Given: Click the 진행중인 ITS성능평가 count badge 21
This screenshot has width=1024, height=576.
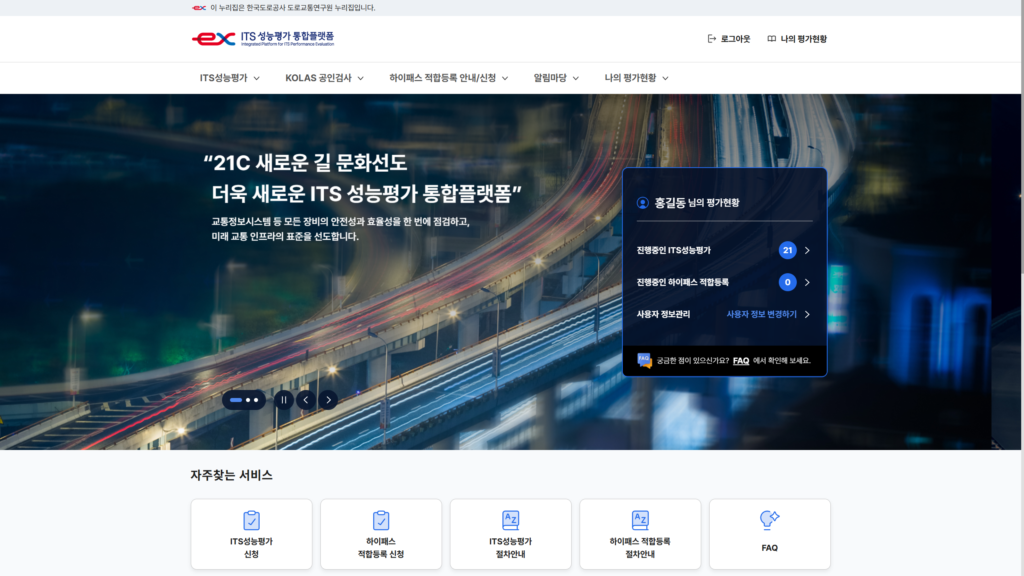Looking at the screenshot, I should (x=787, y=250).
